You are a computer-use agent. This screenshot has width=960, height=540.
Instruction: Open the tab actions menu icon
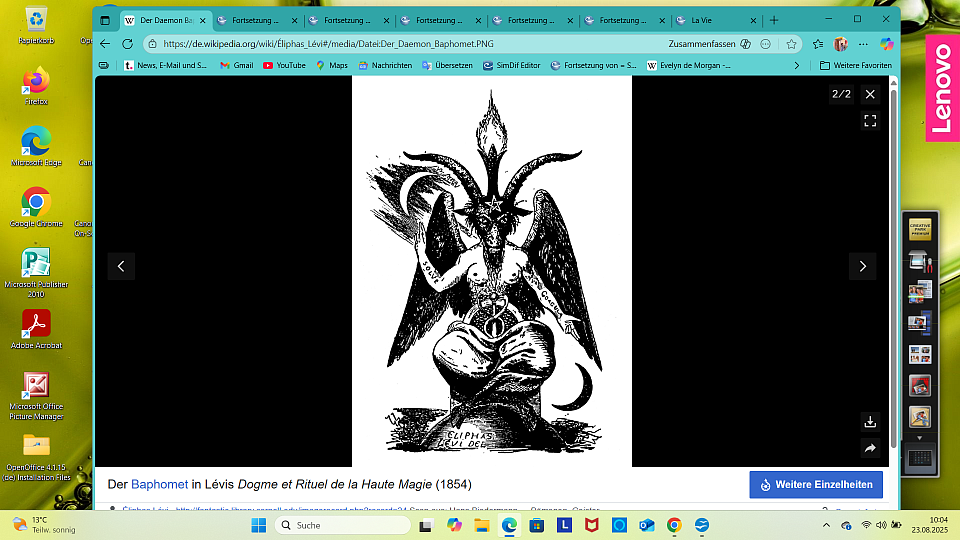pos(105,20)
